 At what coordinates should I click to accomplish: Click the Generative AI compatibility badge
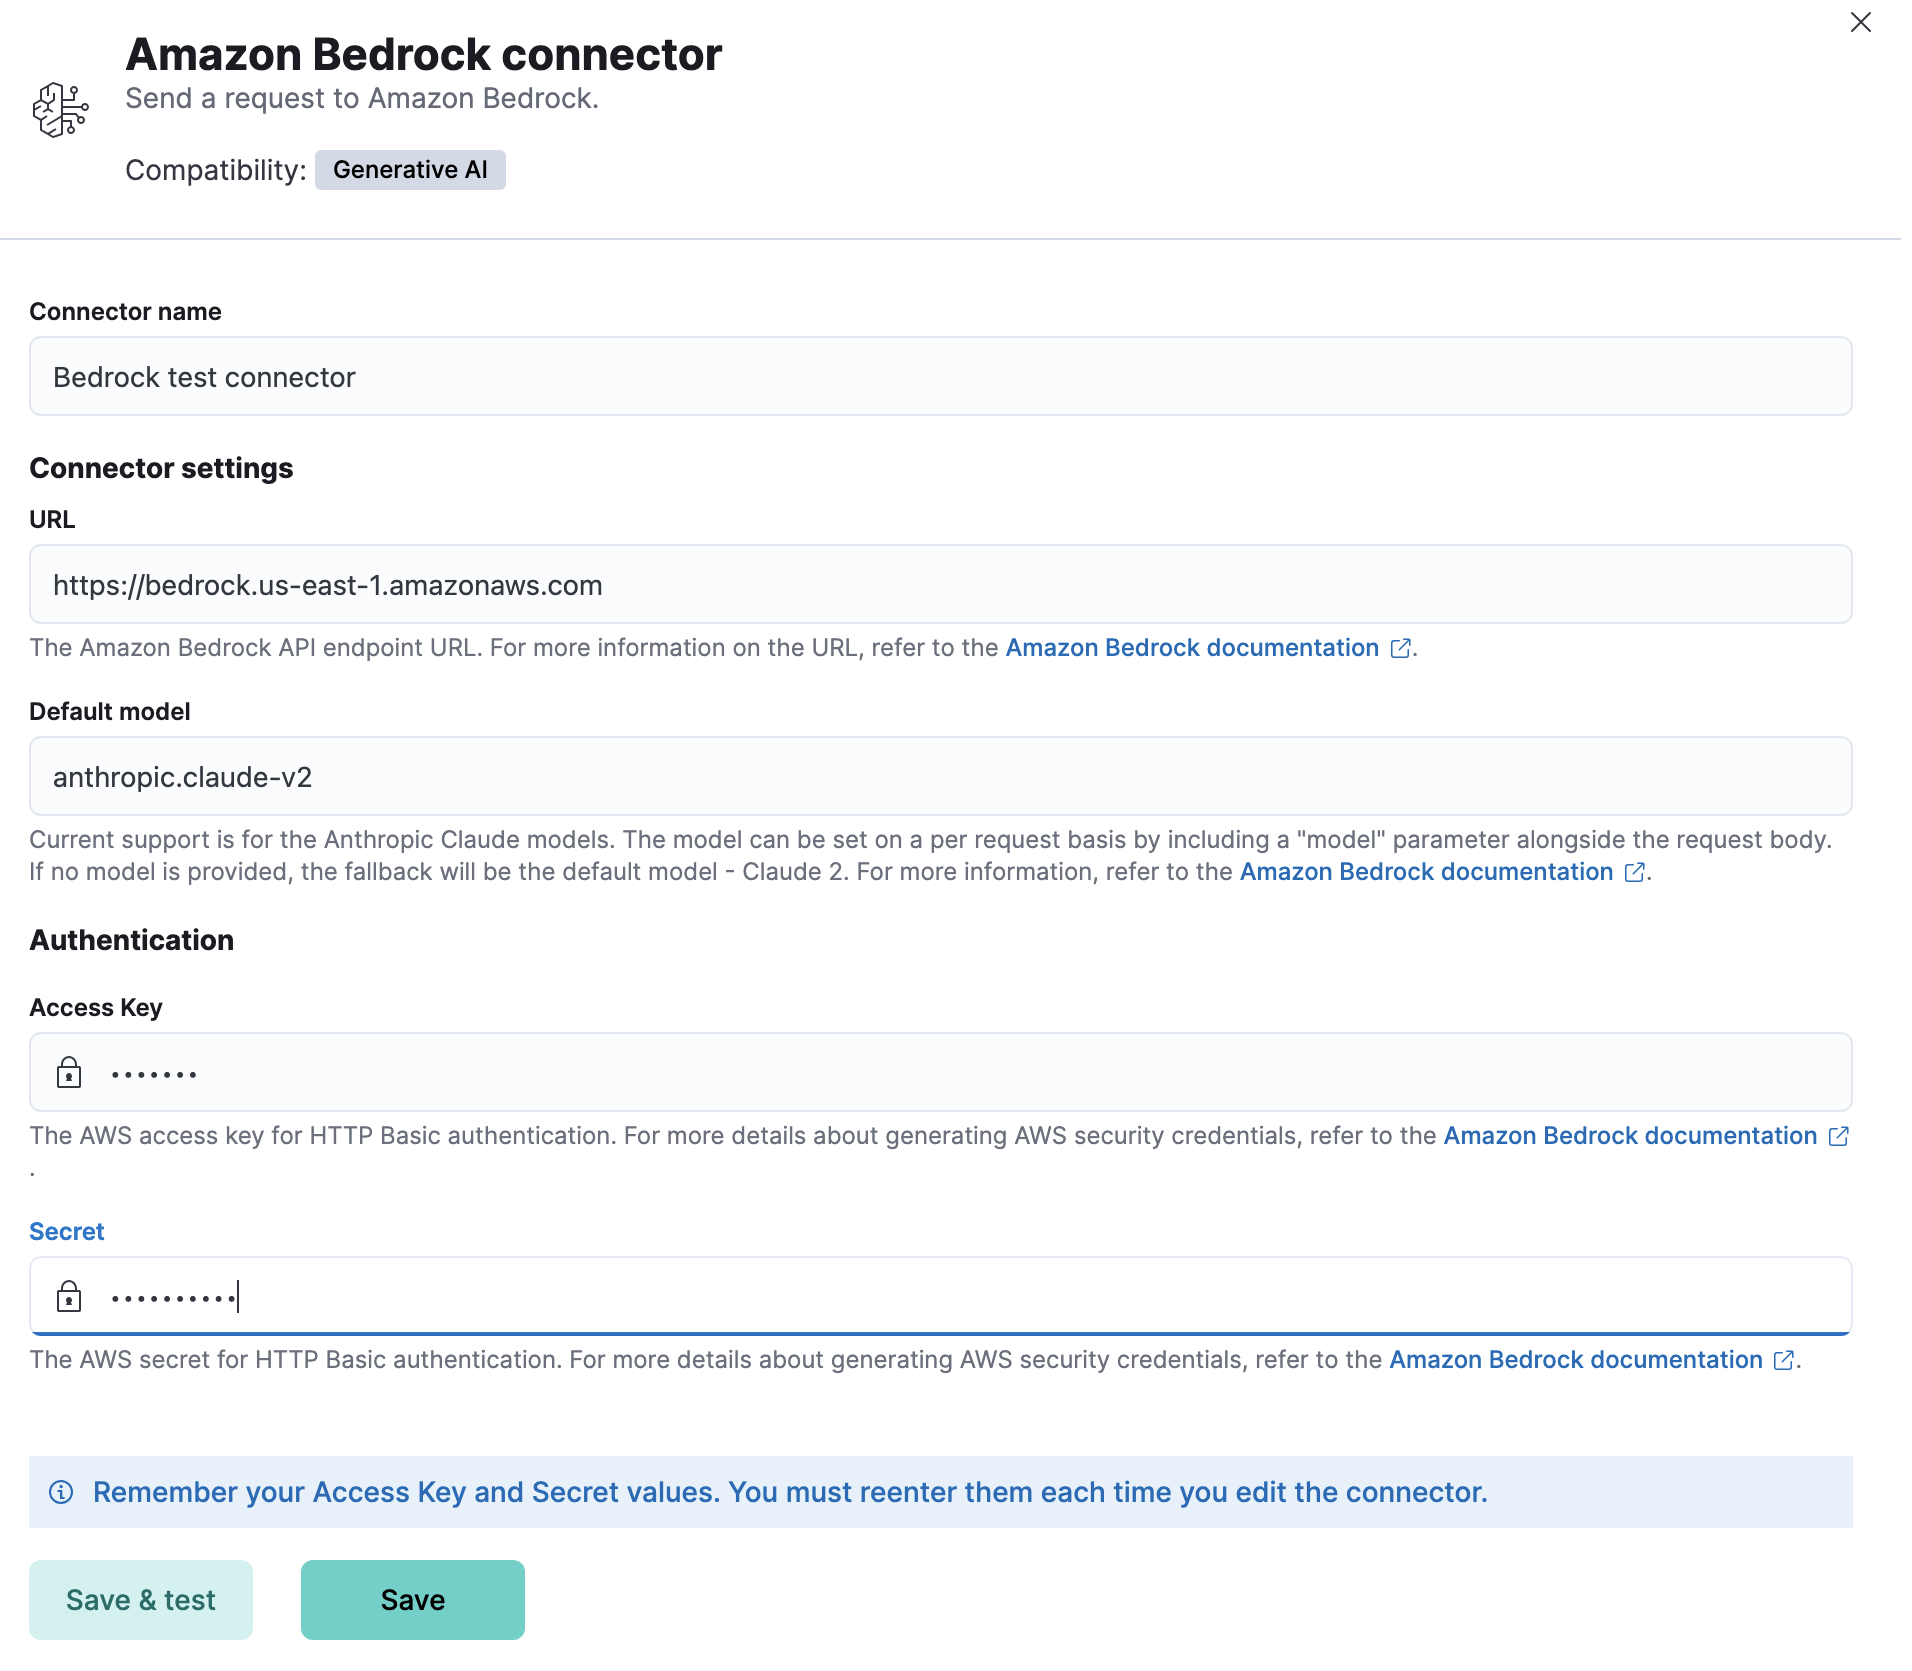[410, 170]
